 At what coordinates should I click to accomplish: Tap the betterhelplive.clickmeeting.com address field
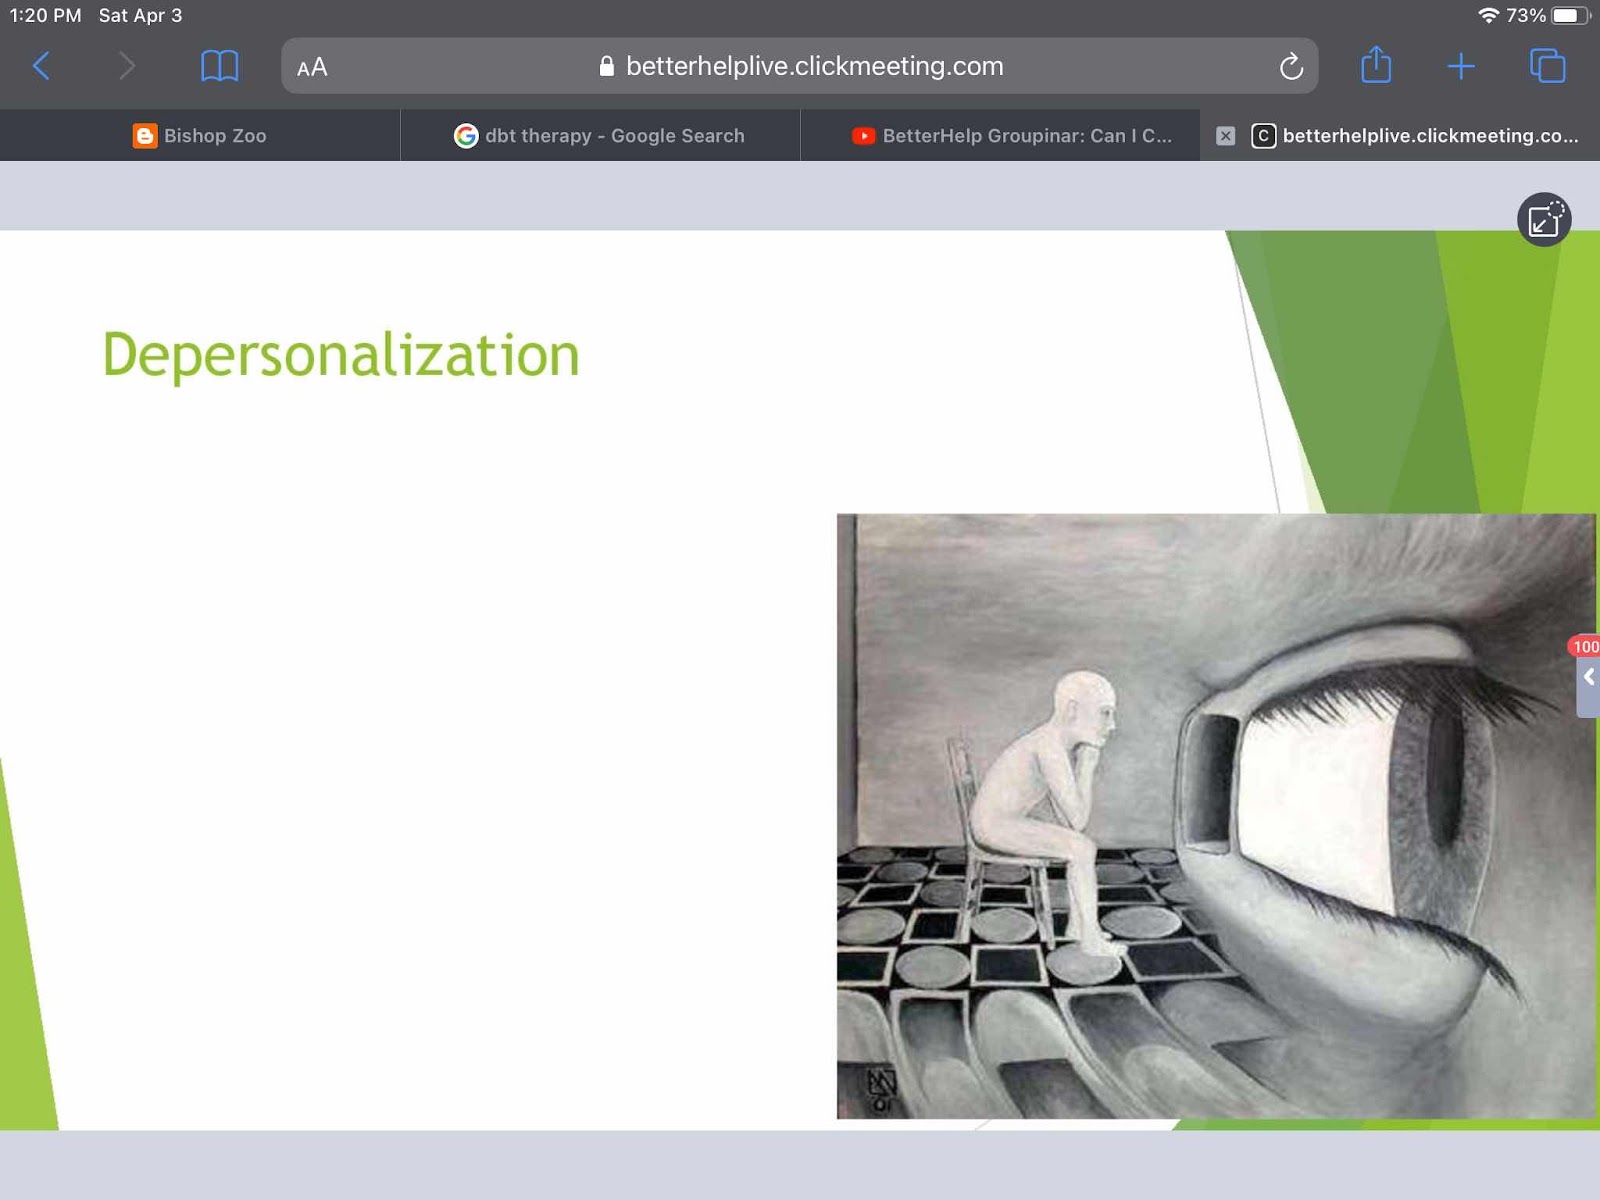pos(799,66)
